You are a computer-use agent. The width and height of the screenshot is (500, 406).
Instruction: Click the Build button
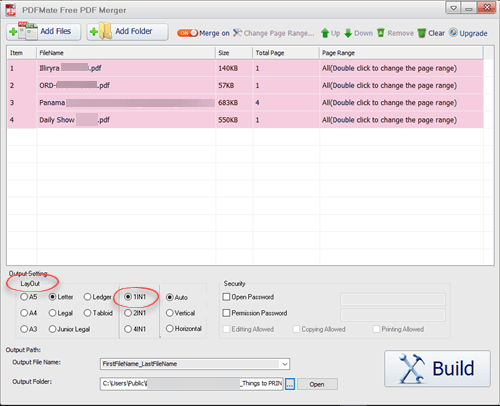[x=437, y=369]
